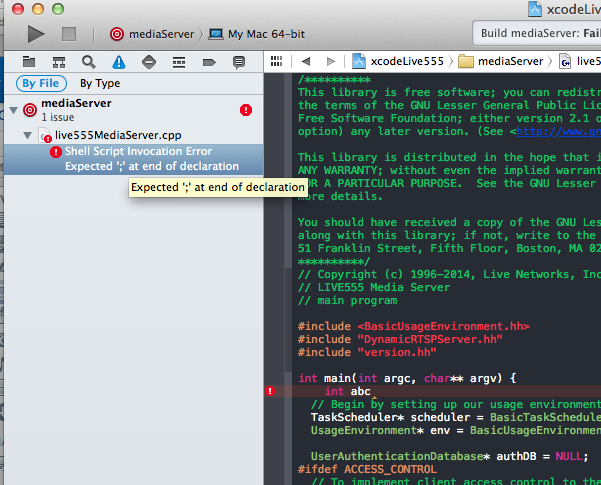Open the Debug navigator

pos(179,62)
